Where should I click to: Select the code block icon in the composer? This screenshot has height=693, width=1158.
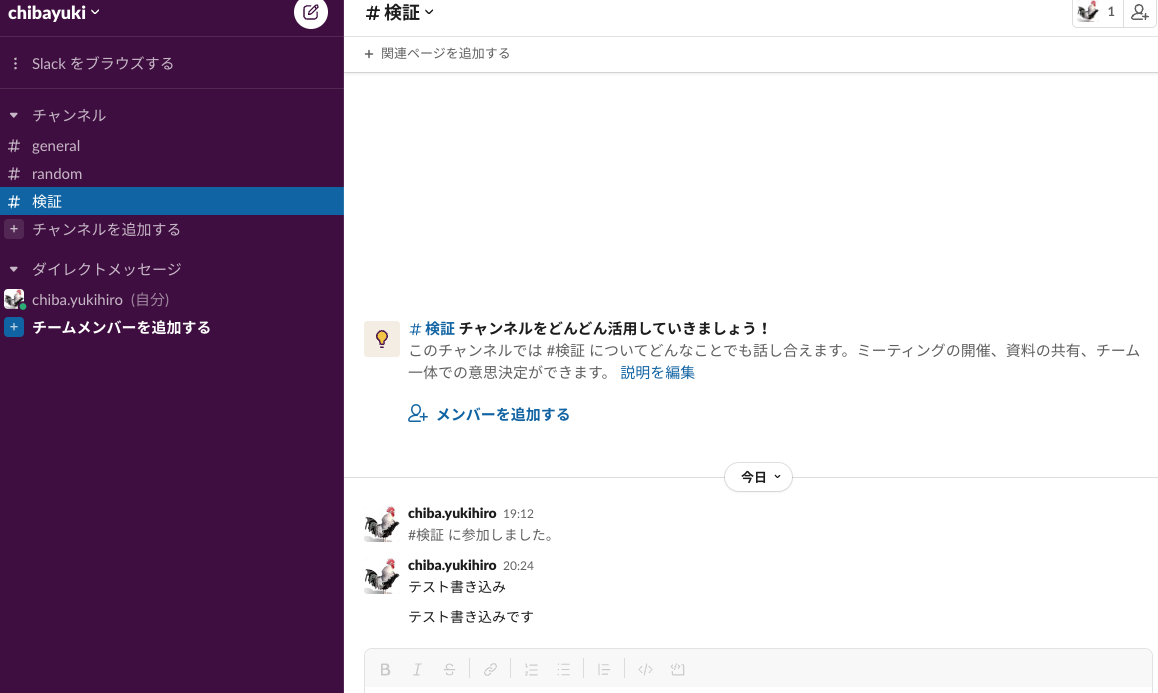pos(677,669)
